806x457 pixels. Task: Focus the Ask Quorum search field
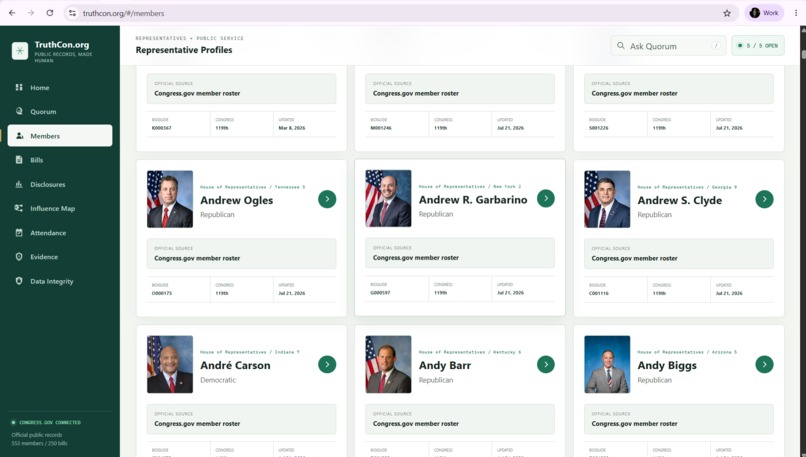click(x=668, y=46)
